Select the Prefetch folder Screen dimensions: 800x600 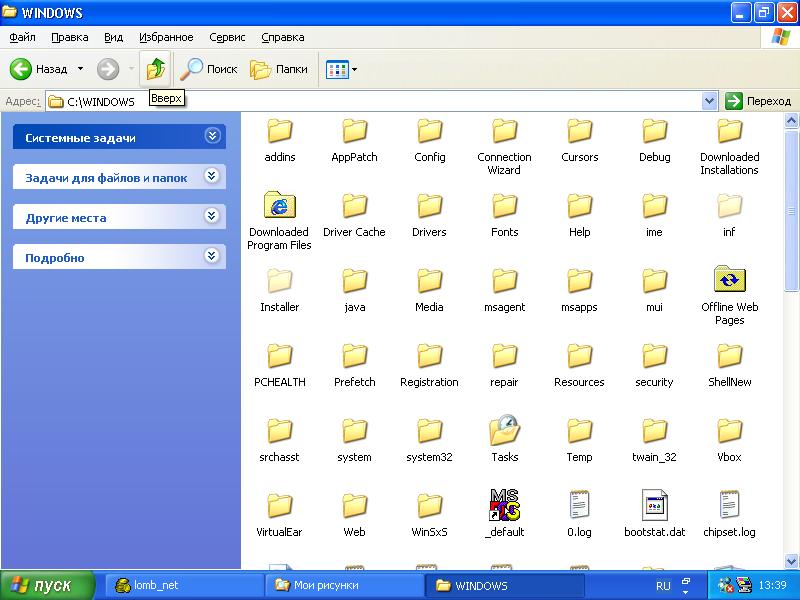[354, 365]
